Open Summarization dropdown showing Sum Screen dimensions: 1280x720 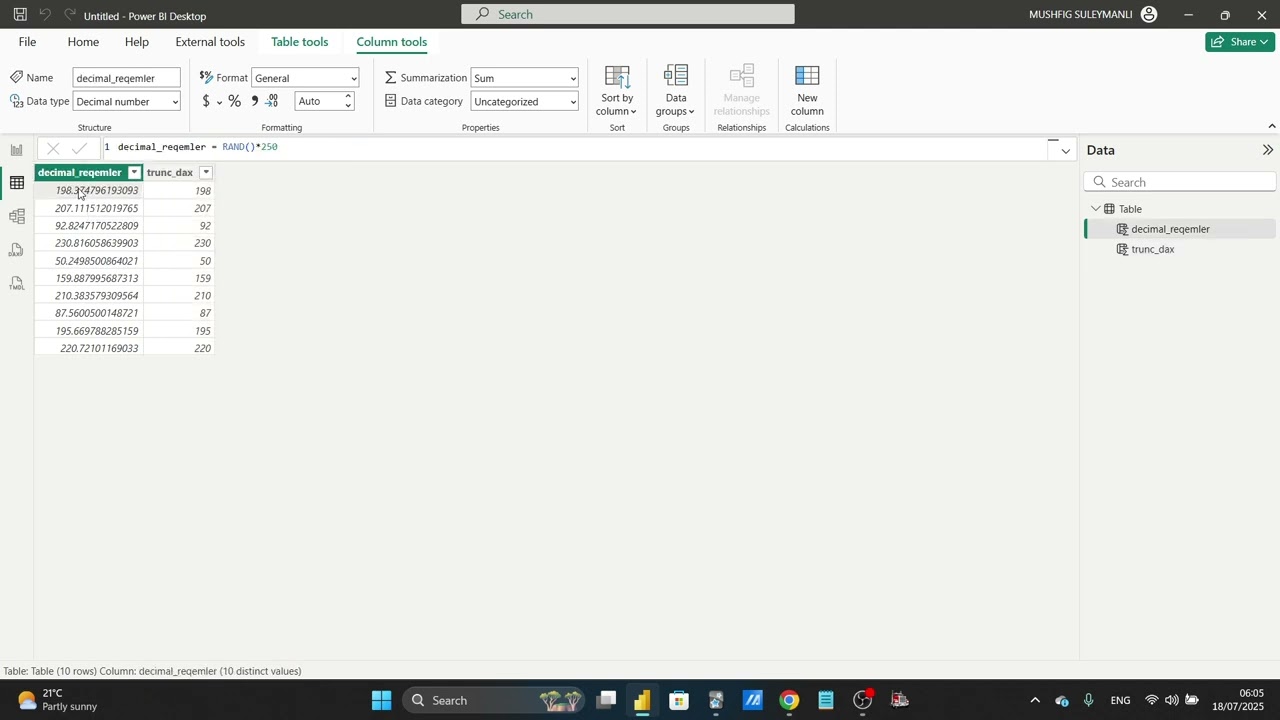[525, 78]
